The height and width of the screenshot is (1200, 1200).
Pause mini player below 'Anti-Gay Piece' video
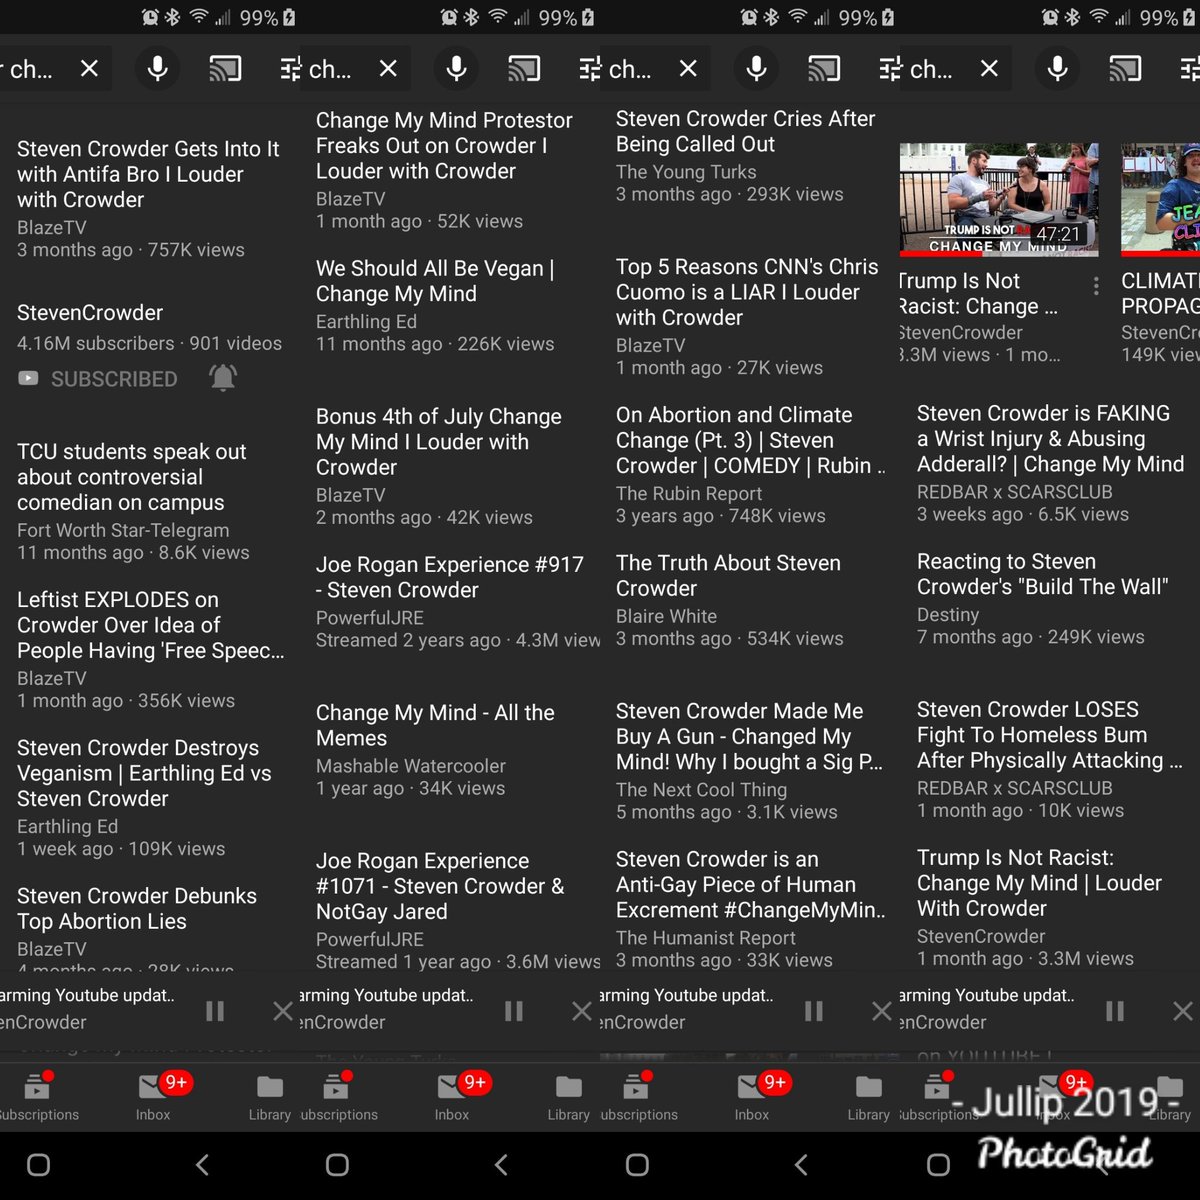point(814,1011)
